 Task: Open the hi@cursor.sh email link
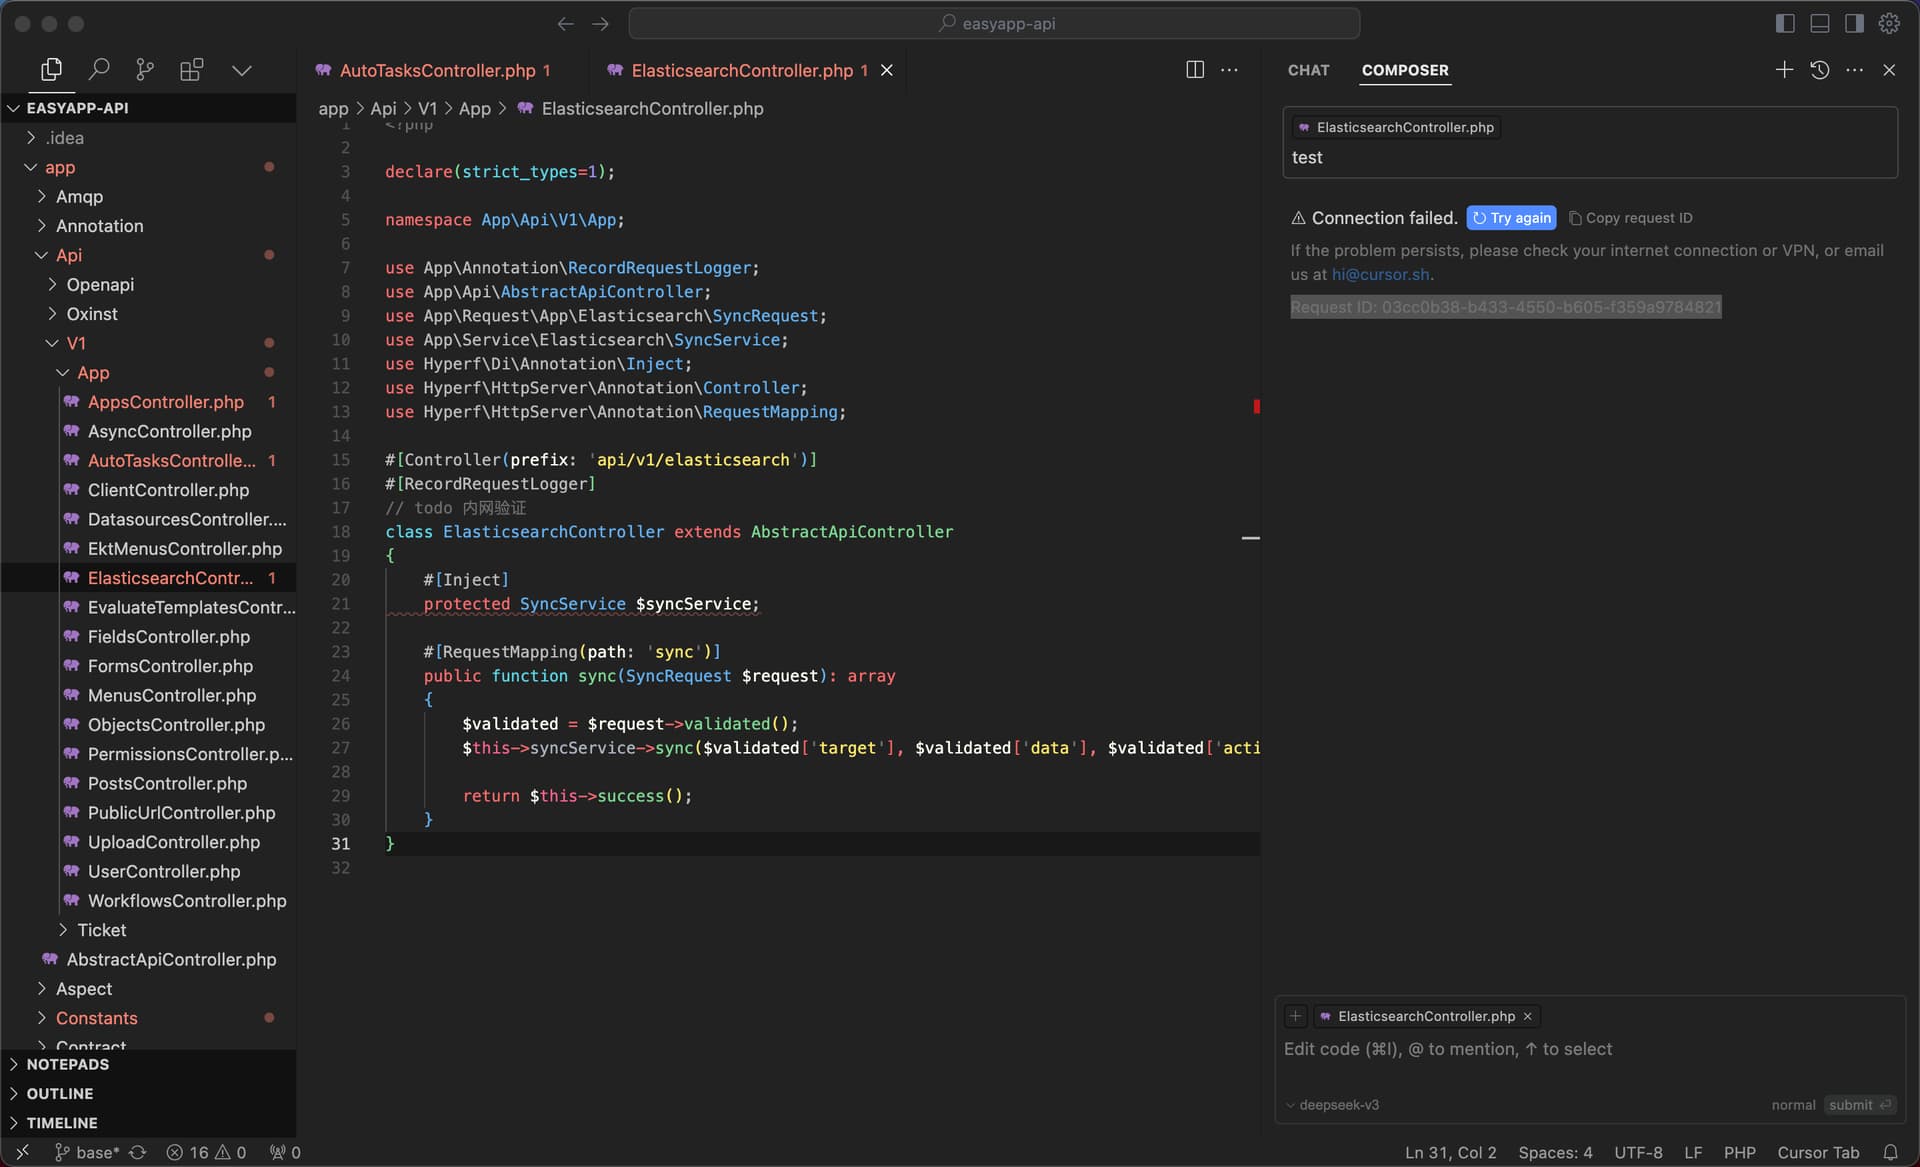point(1380,274)
